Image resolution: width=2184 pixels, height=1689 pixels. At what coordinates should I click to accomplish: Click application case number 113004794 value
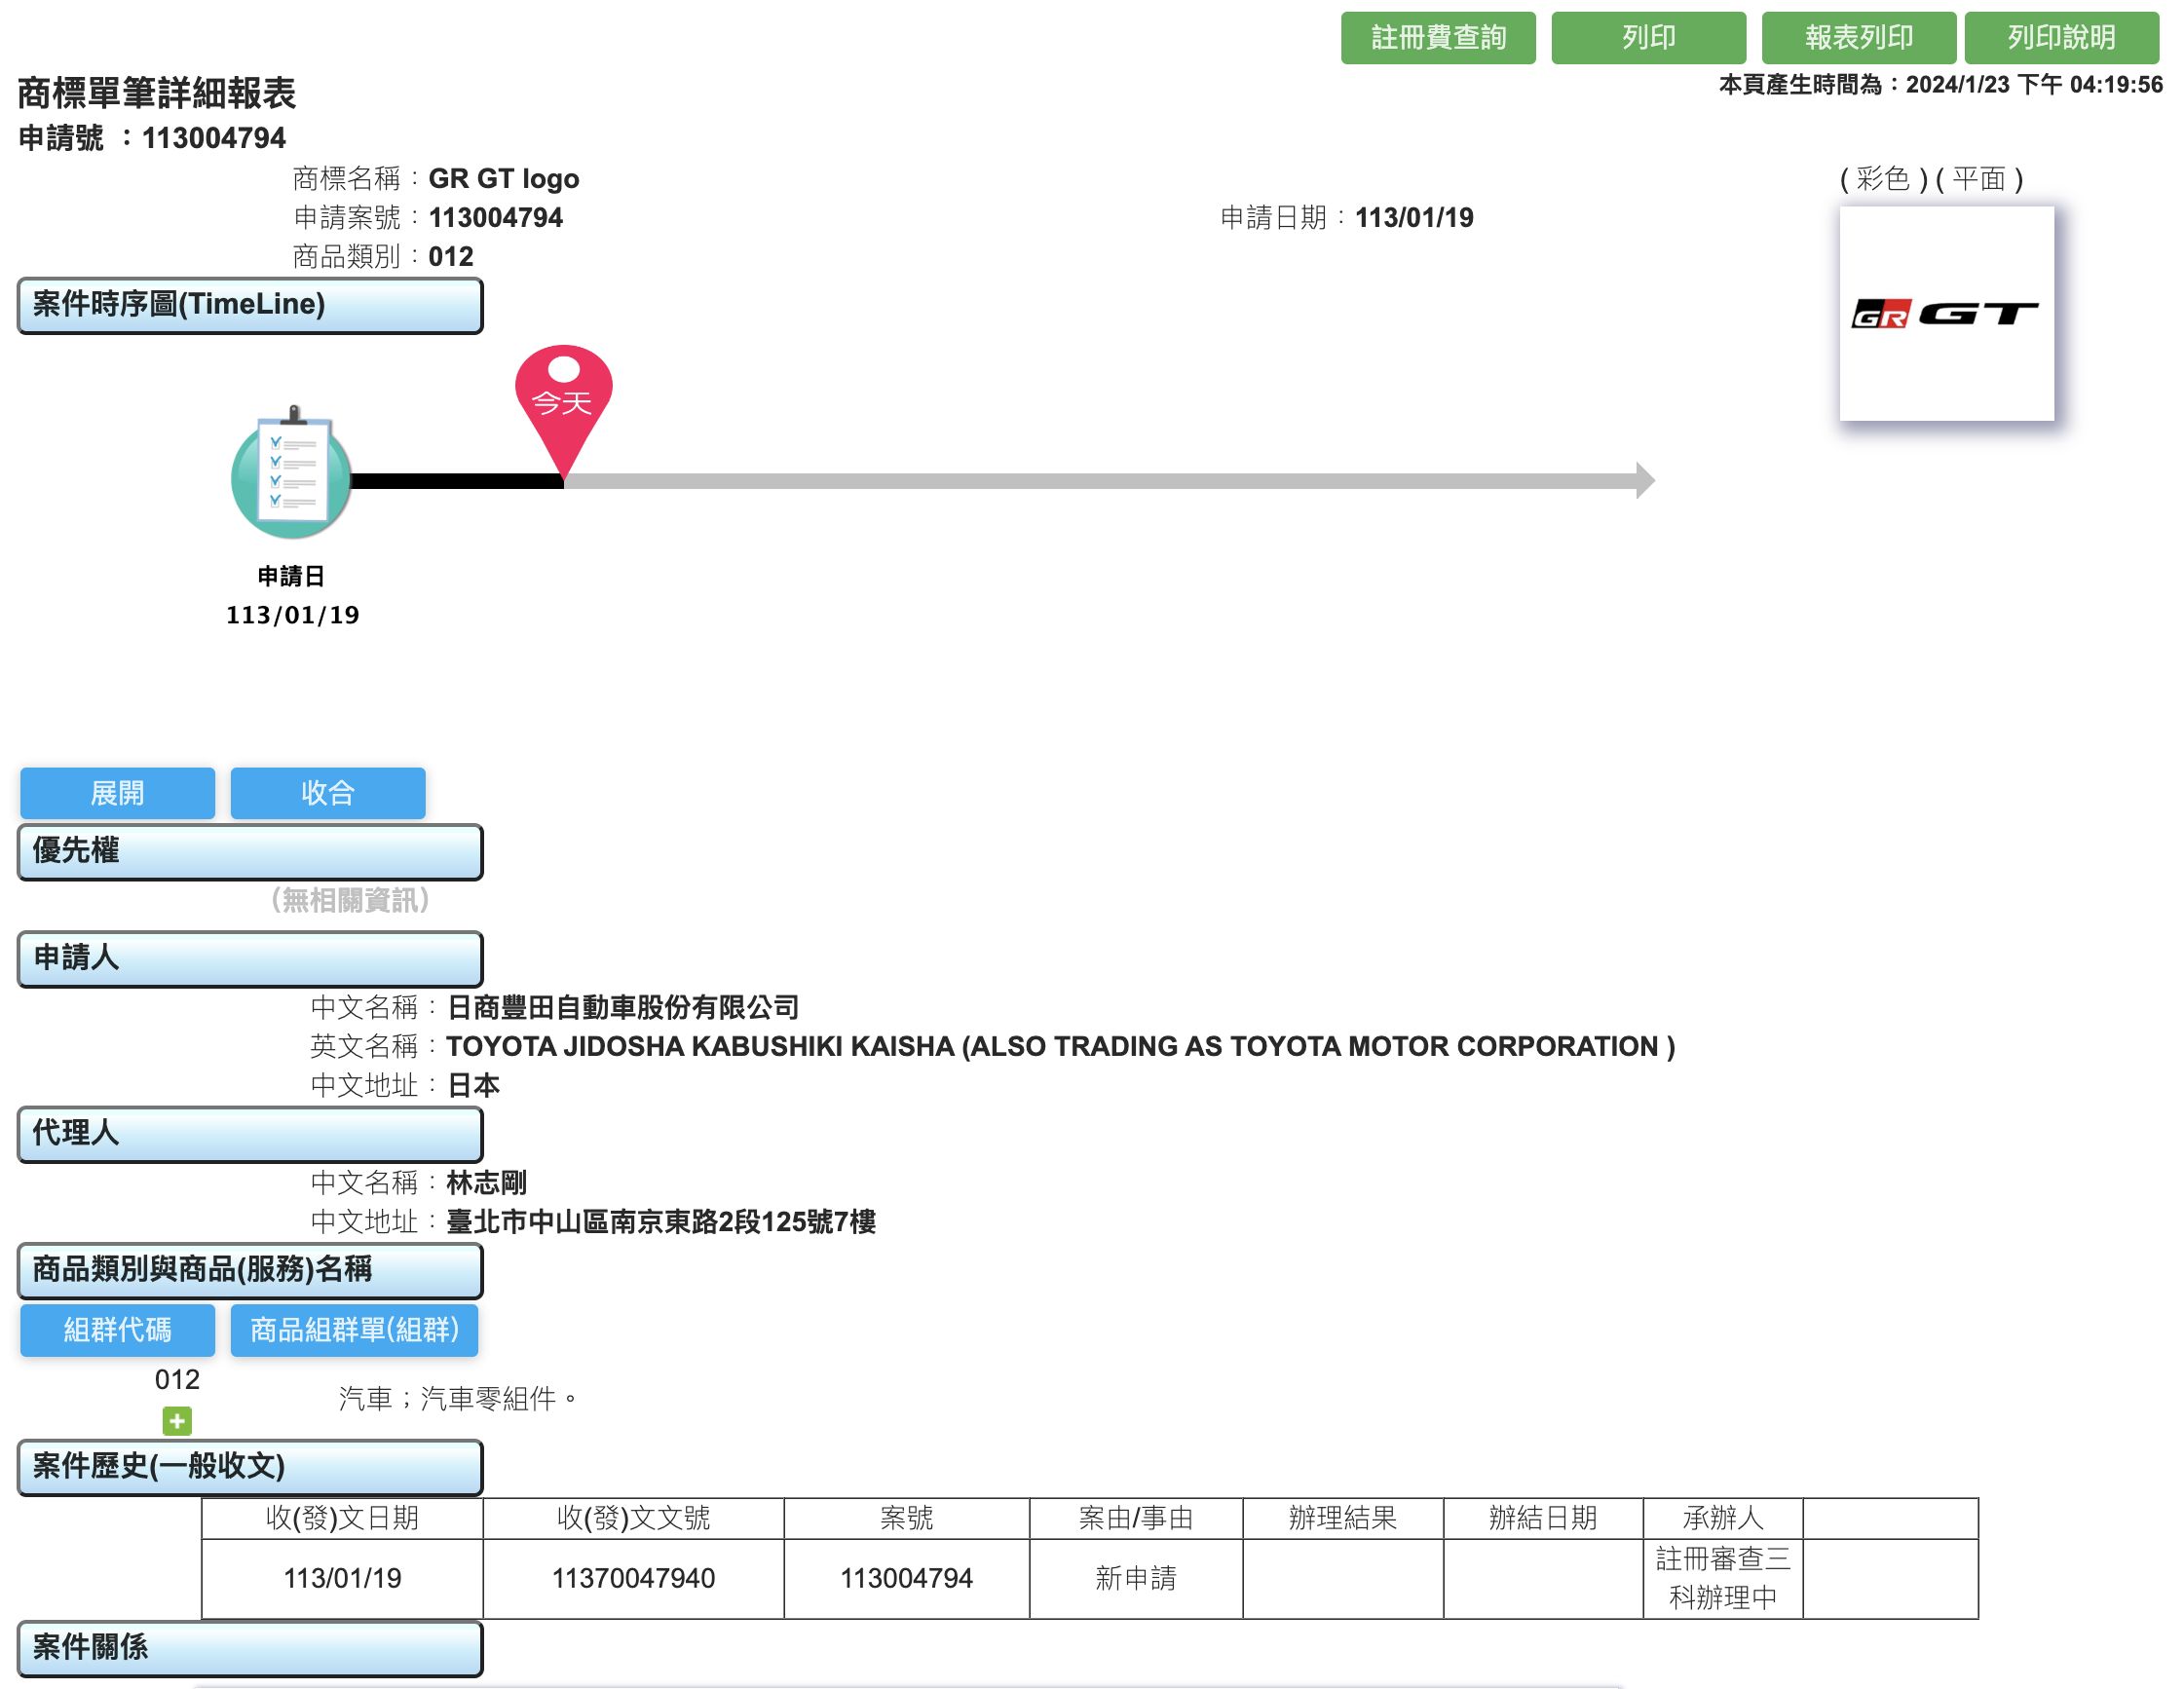click(496, 218)
